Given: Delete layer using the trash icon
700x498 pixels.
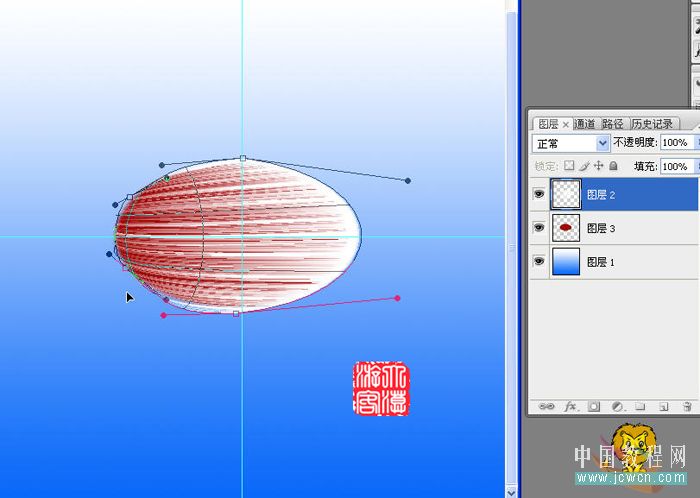Looking at the screenshot, I should 687,406.
